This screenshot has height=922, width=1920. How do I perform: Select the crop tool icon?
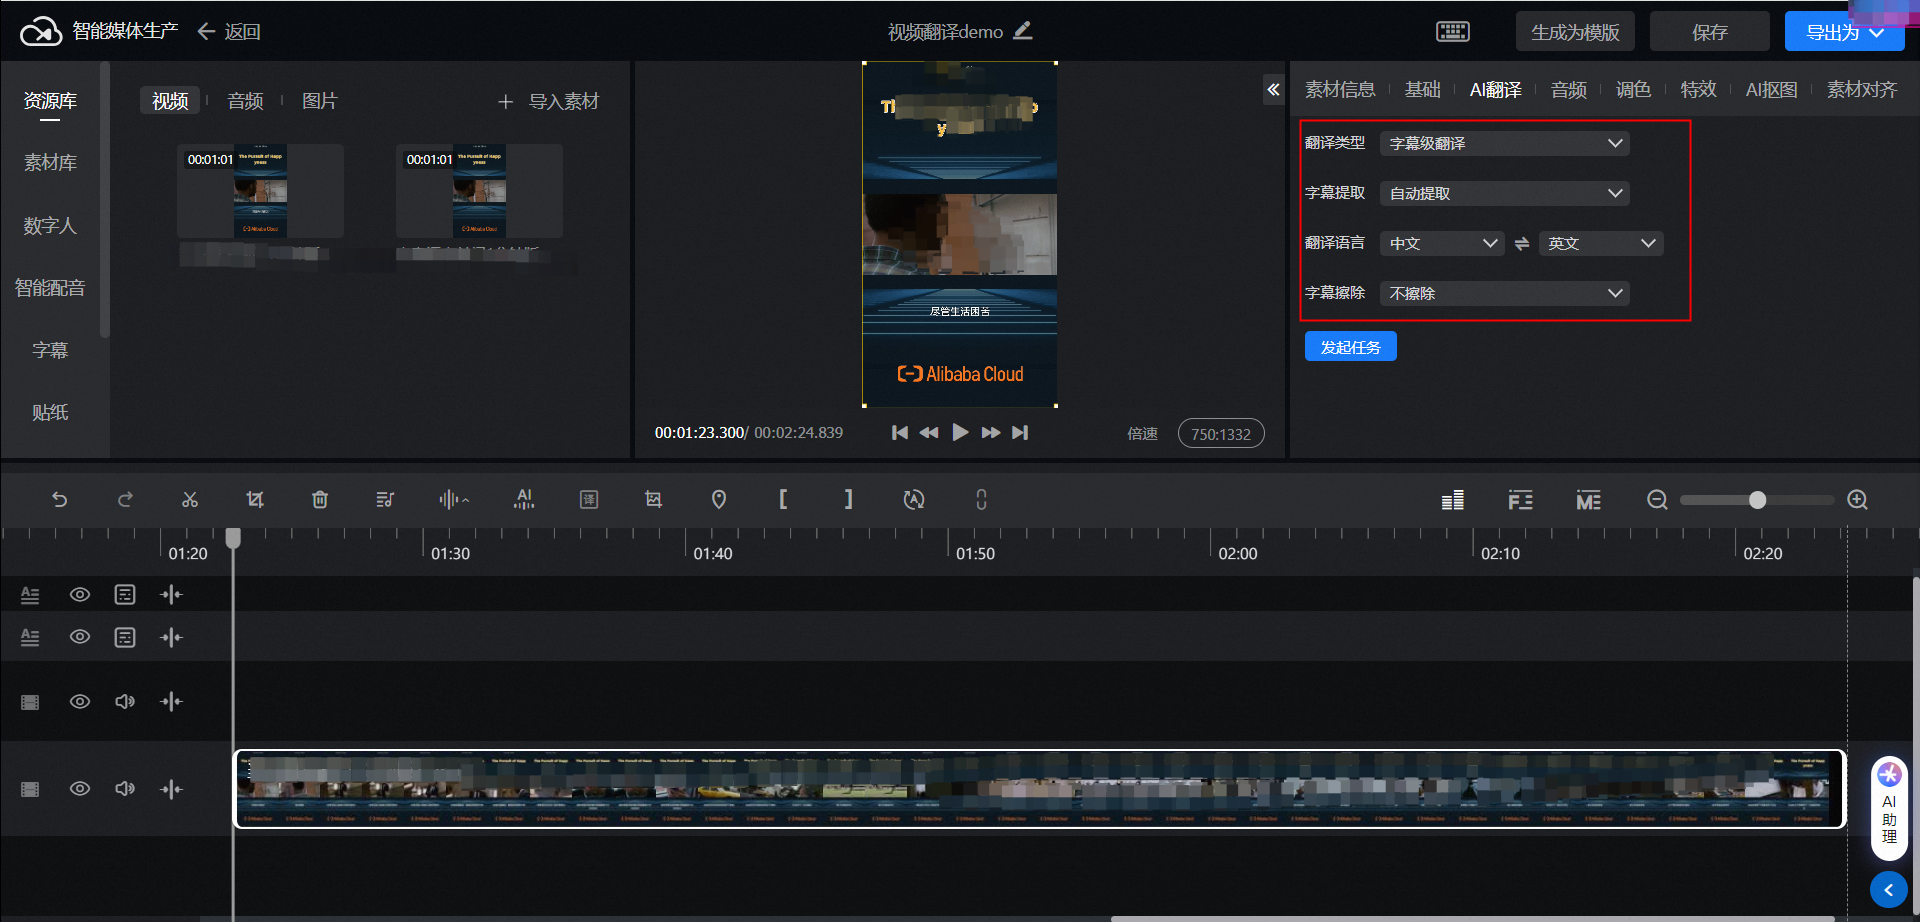pyautogui.click(x=255, y=499)
